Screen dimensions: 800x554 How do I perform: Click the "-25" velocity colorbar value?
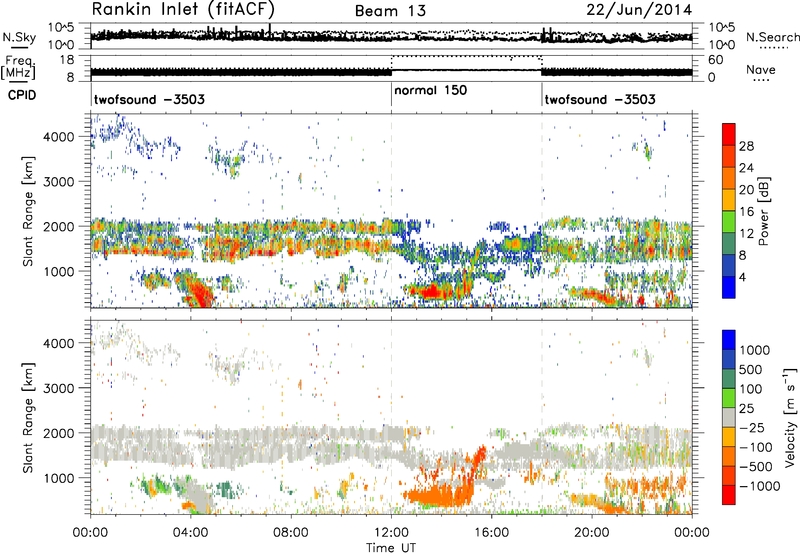click(753, 428)
